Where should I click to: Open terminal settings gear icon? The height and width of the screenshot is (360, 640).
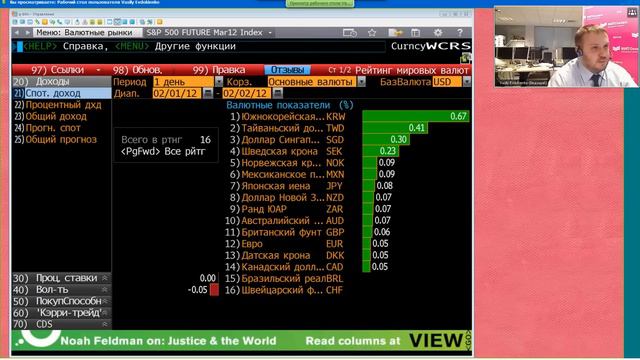(x=438, y=33)
